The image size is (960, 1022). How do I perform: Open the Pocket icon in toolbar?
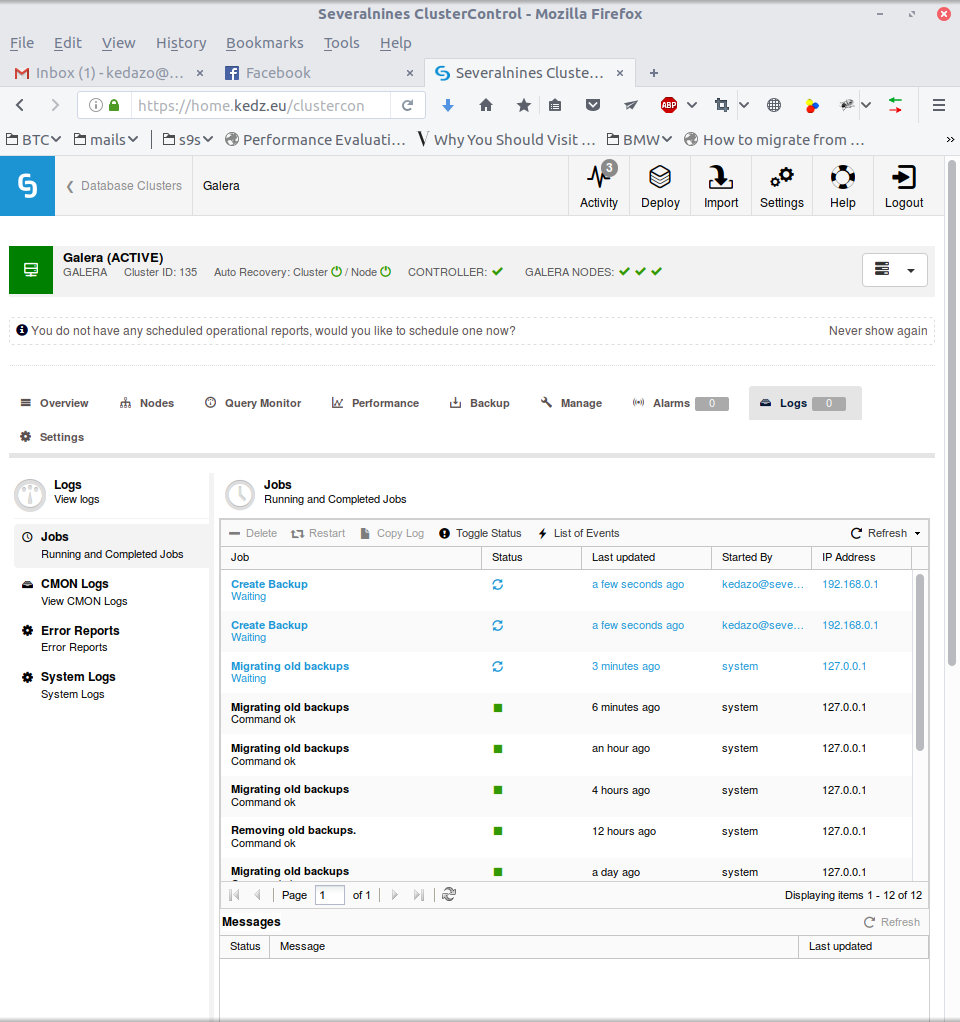pos(592,105)
